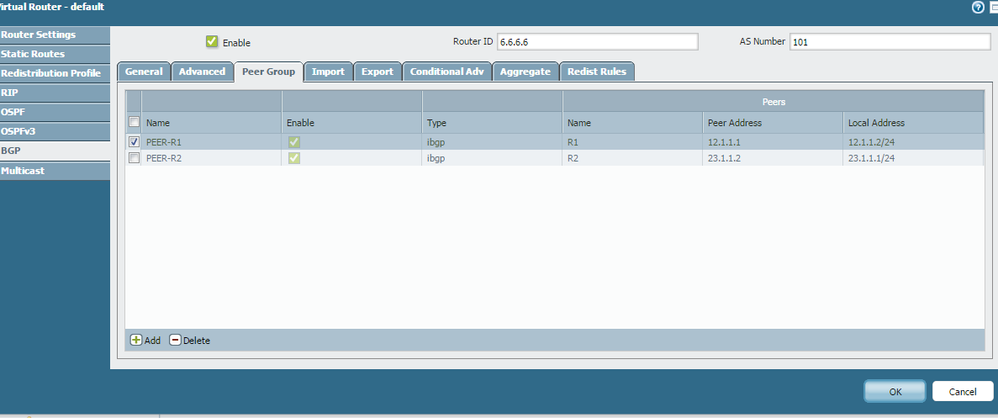
Task: Open the OSPFv3 section
Action: [55, 132]
